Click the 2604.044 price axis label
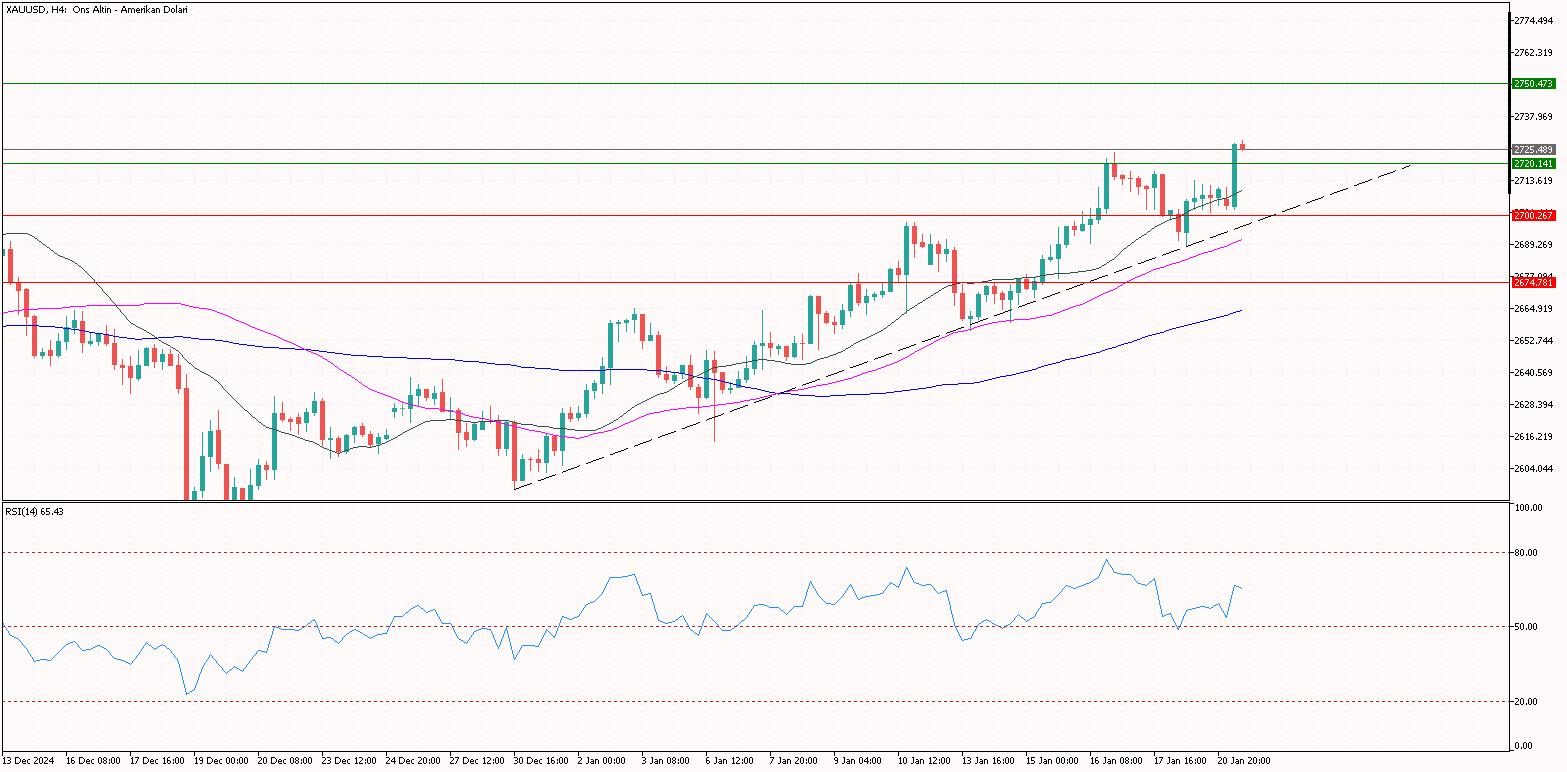 click(x=1533, y=468)
